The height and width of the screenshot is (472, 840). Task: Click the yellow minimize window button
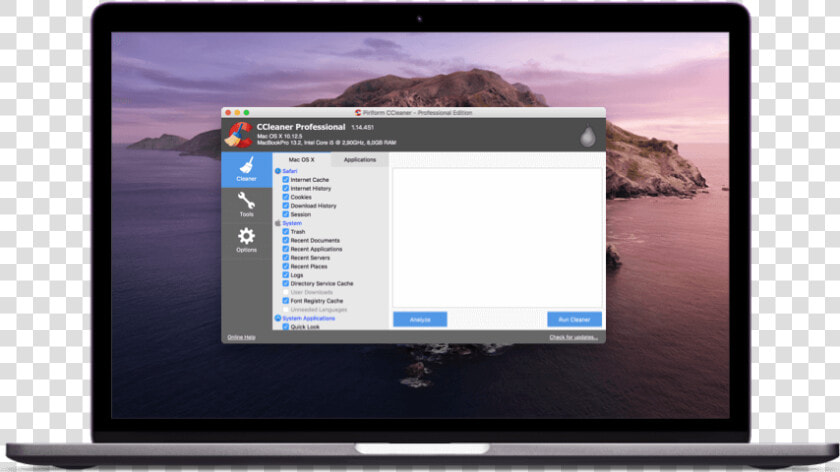pos(237,113)
